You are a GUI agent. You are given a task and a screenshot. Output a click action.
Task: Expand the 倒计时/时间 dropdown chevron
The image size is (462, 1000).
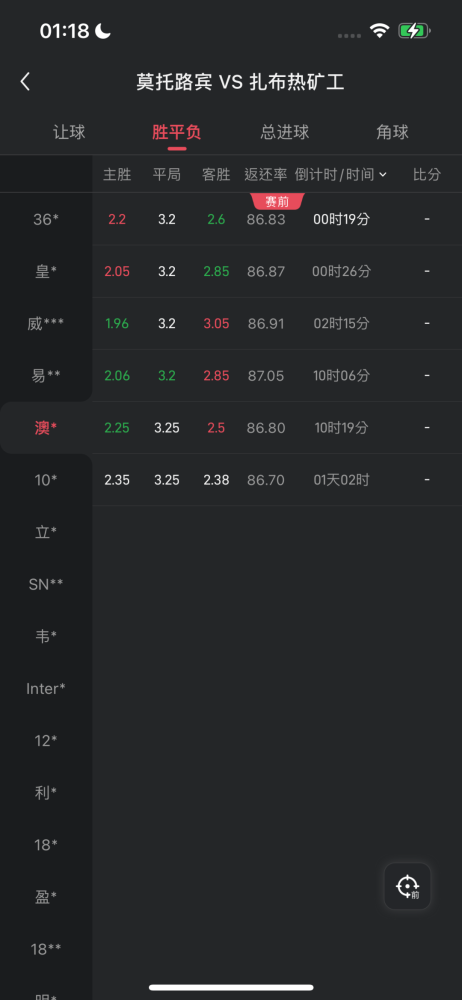coord(383,175)
